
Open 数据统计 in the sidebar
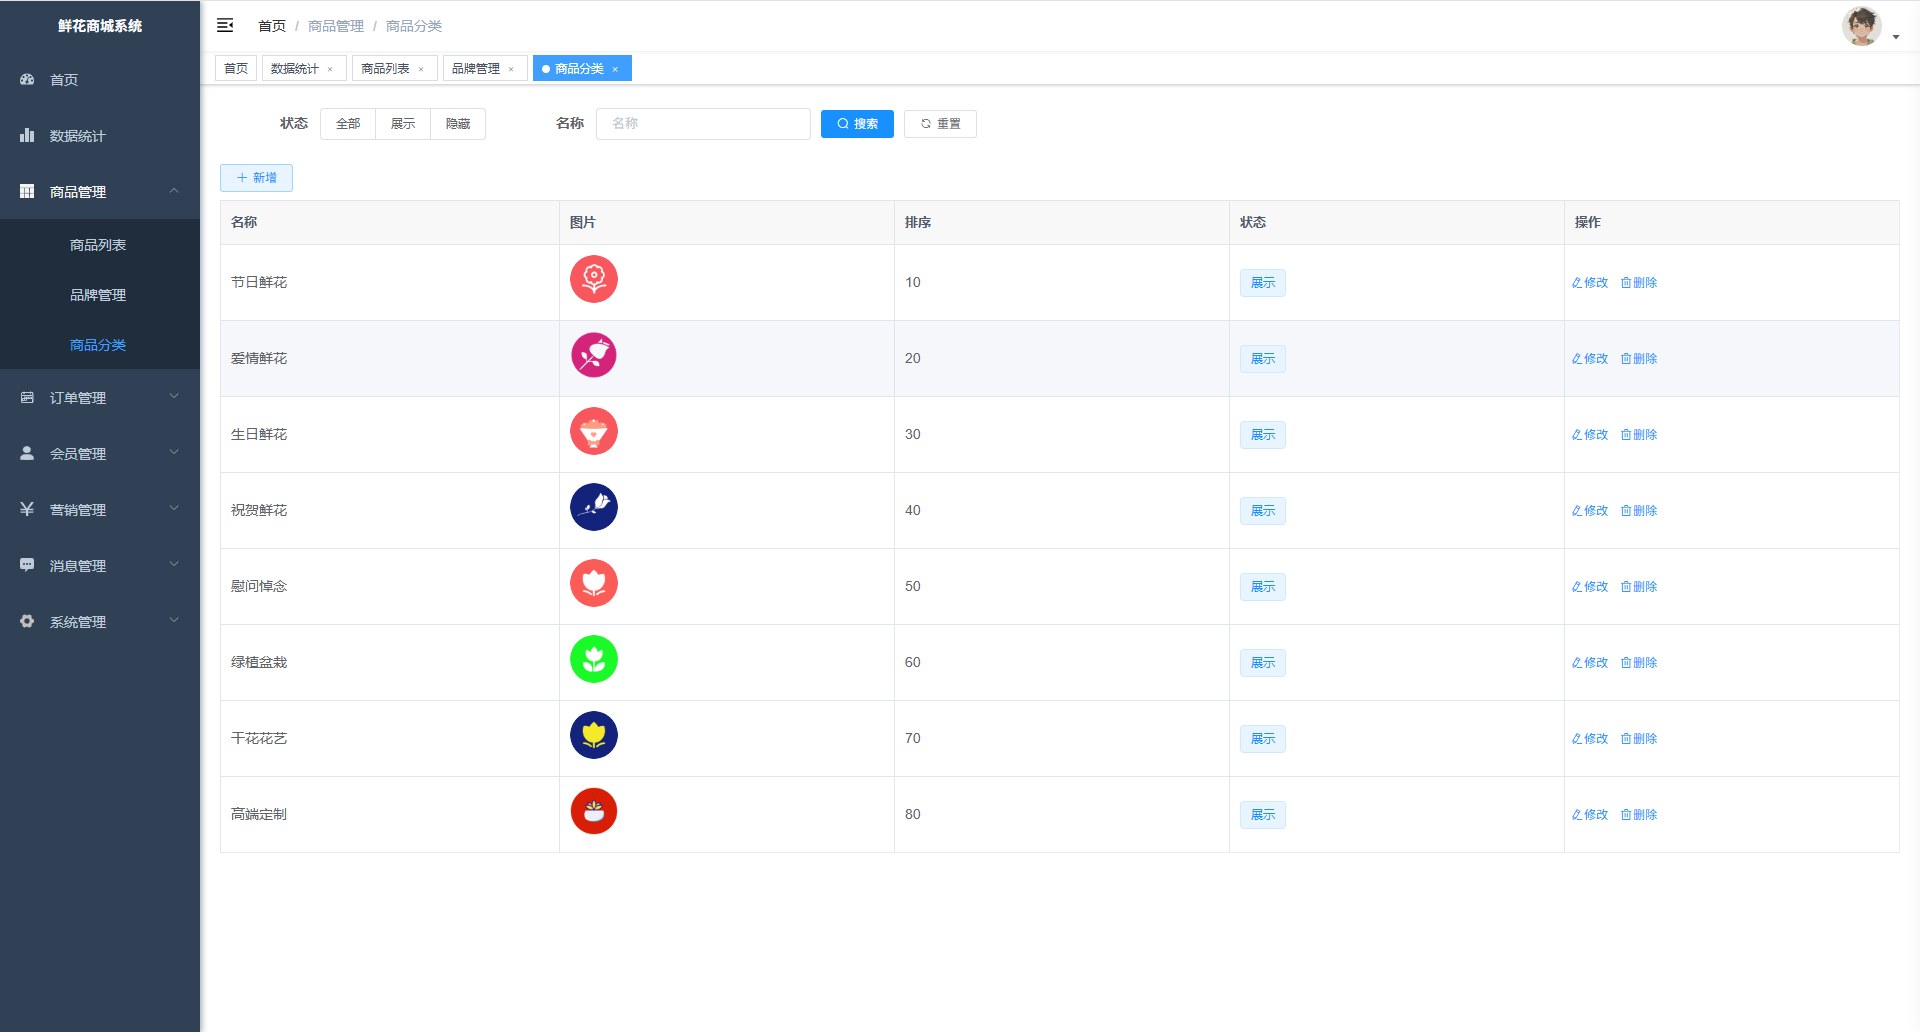pos(77,136)
